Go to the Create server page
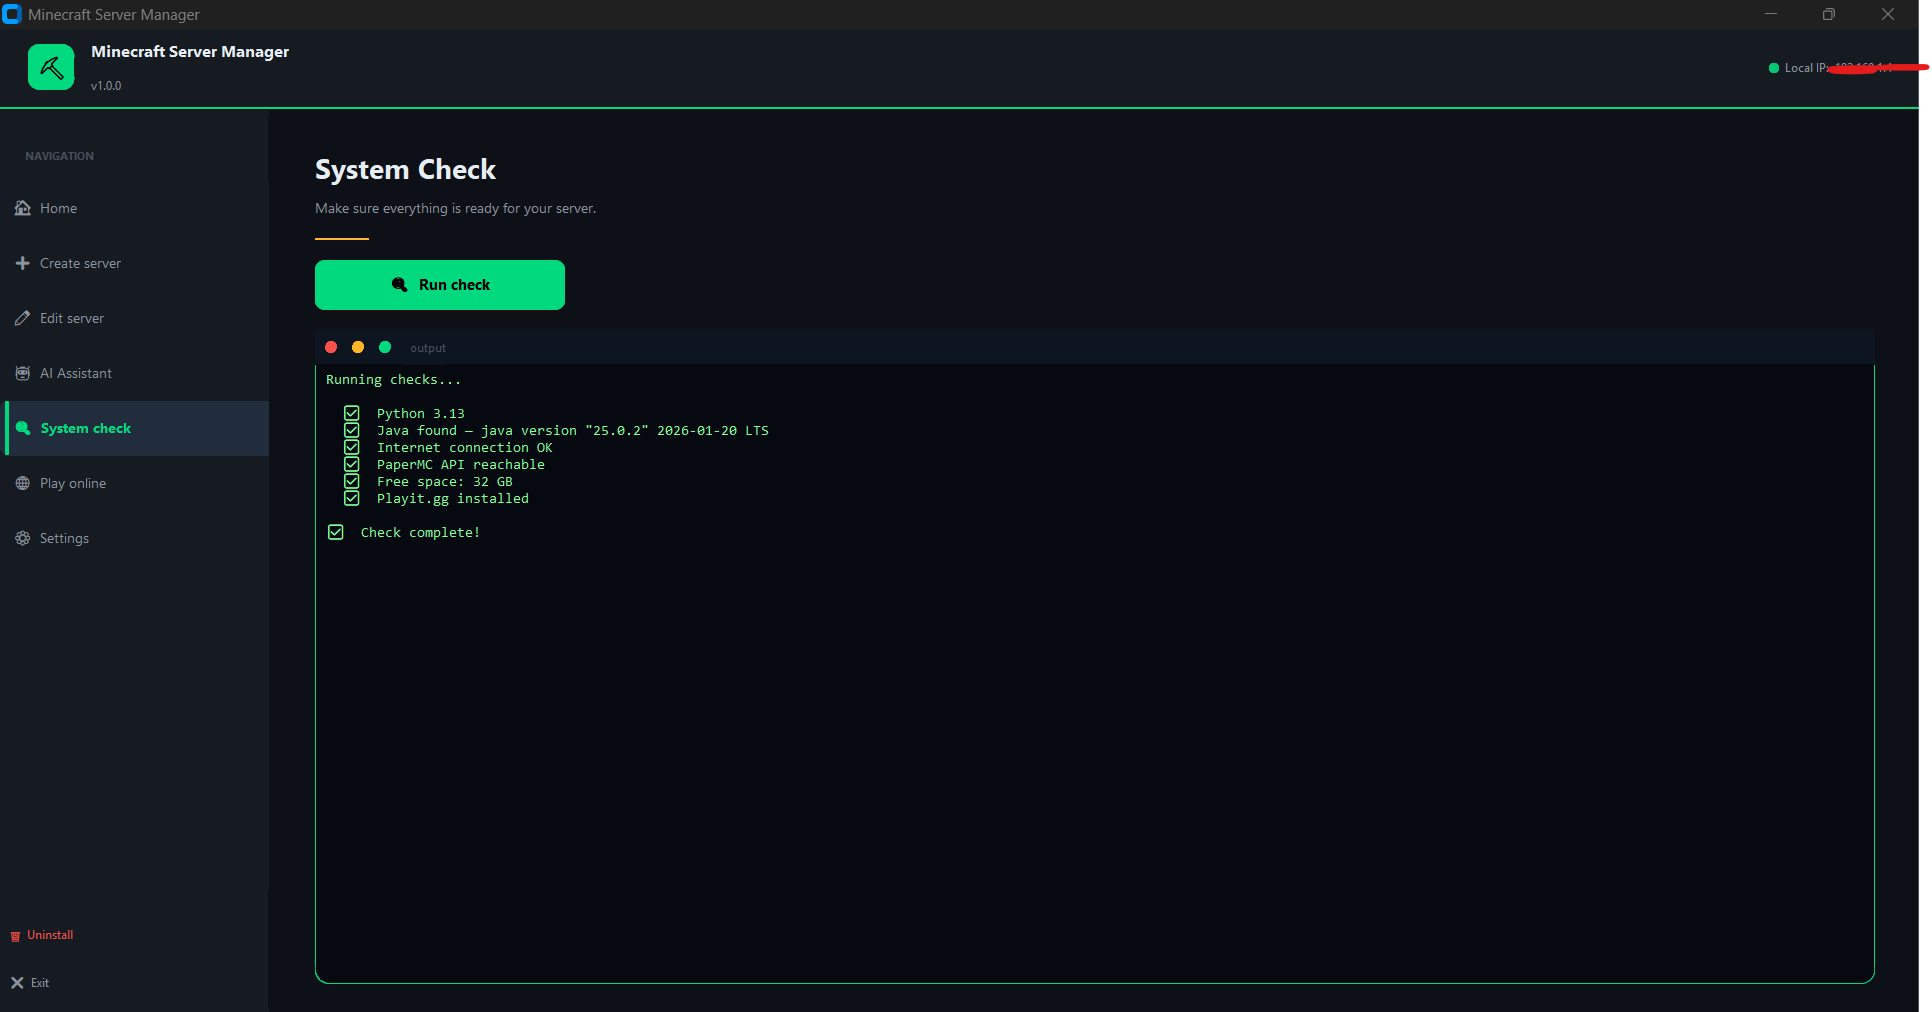1932x1012 pixels. (80, 263)
